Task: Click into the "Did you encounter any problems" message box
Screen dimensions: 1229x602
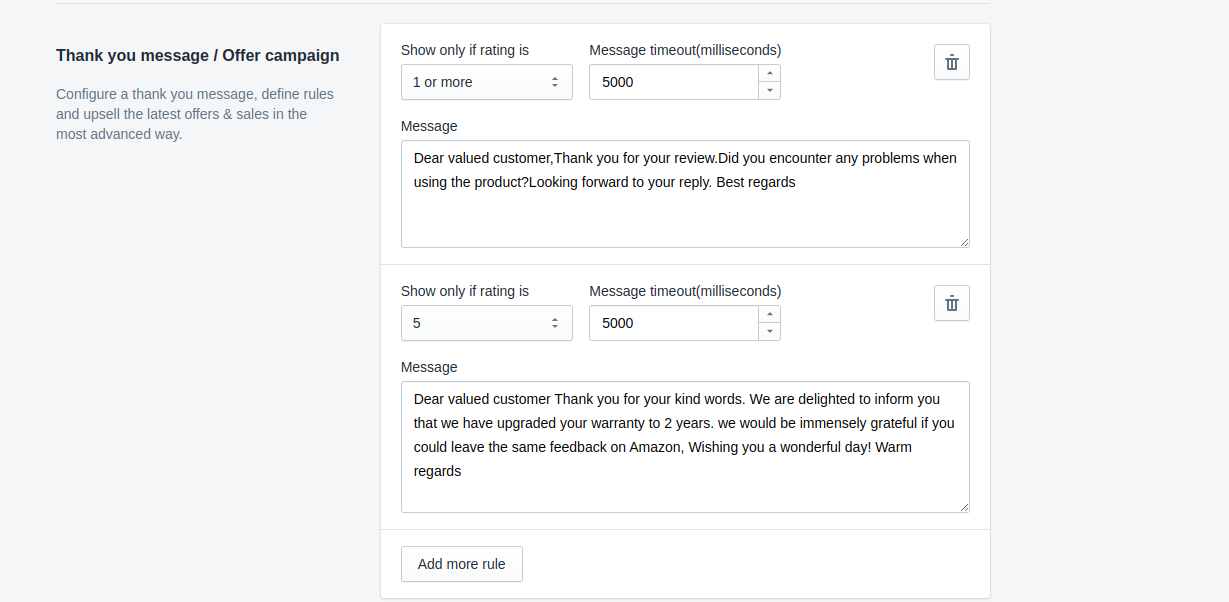Action: click(x=684, y=194)
